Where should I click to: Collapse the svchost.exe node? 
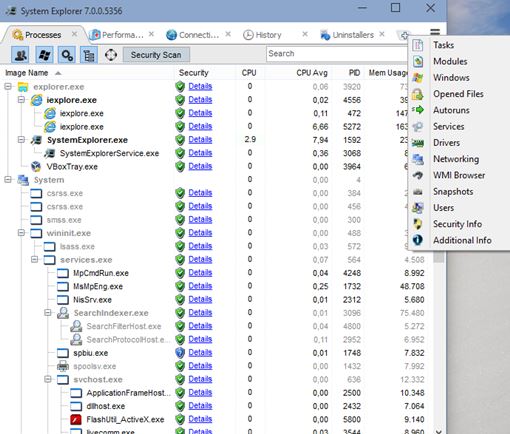48,379
